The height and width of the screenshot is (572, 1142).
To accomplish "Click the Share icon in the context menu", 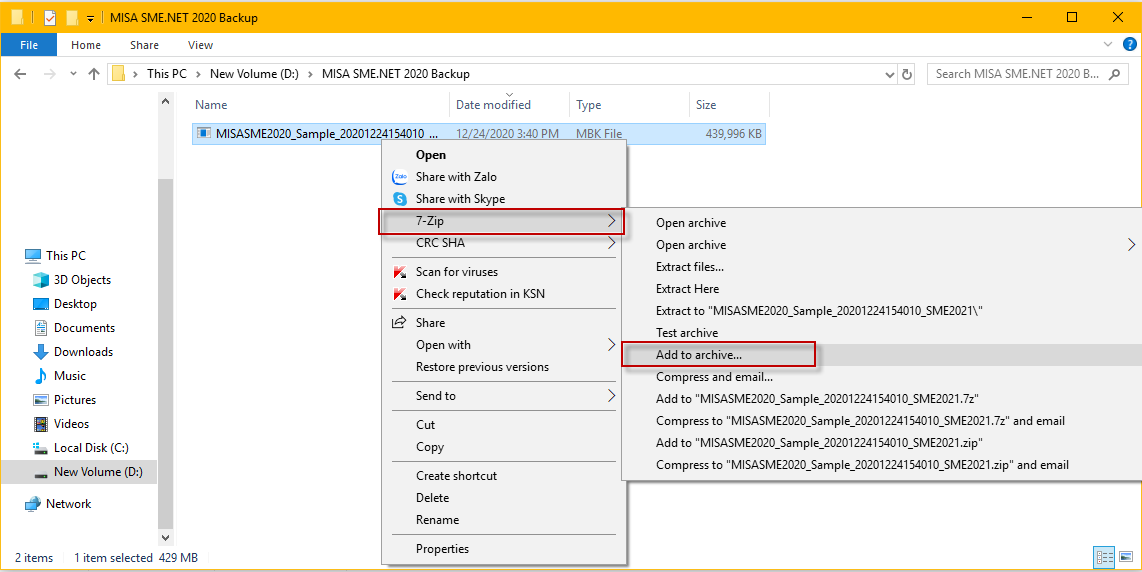I will tap(400, 323).
